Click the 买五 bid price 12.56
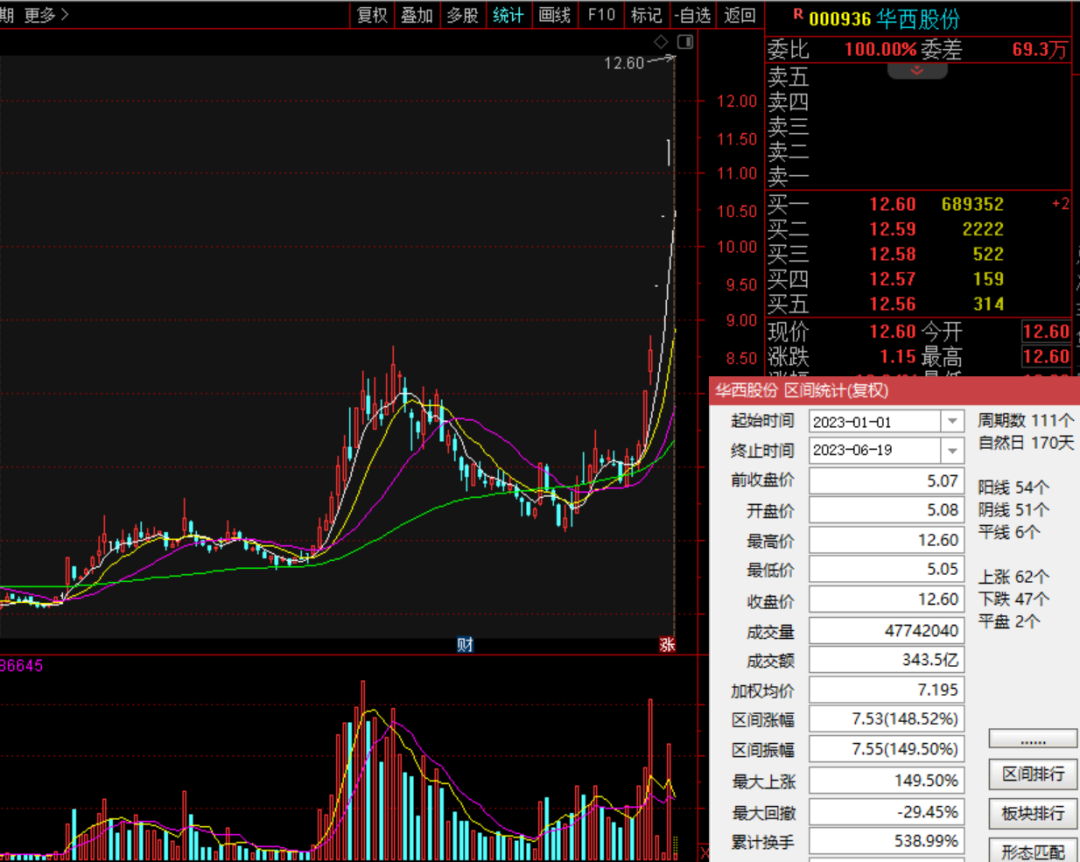This screenshot has height=862, width=1080. (892, 304)
